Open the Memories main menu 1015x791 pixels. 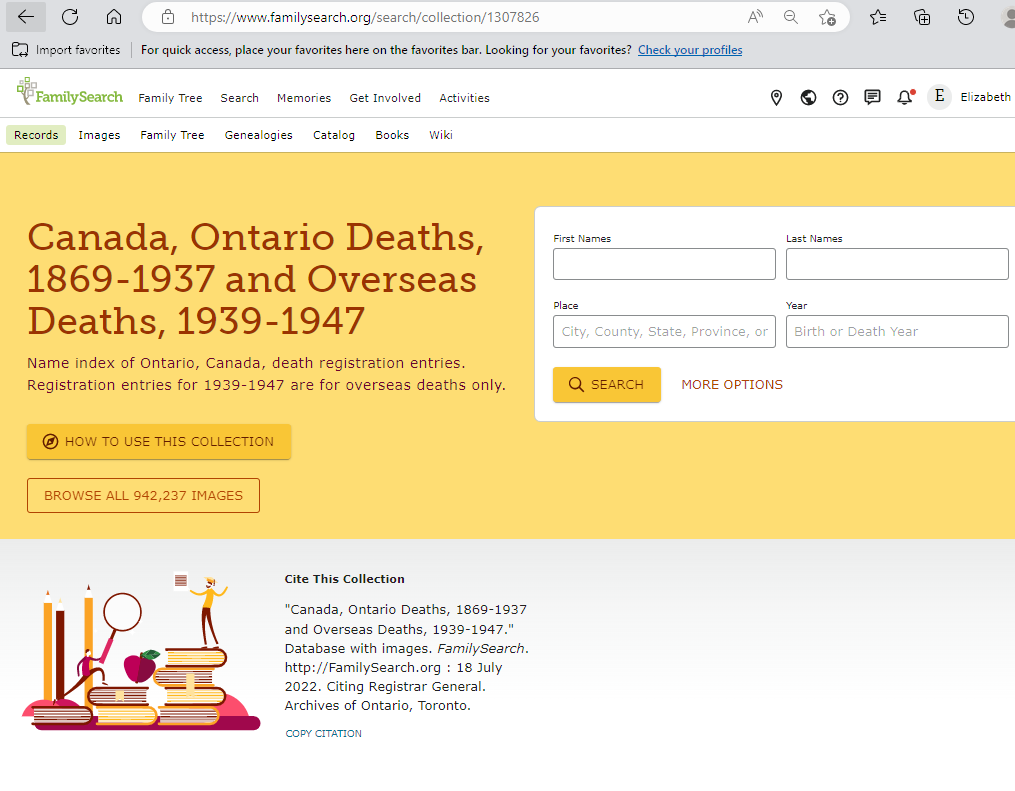(304, 98)
